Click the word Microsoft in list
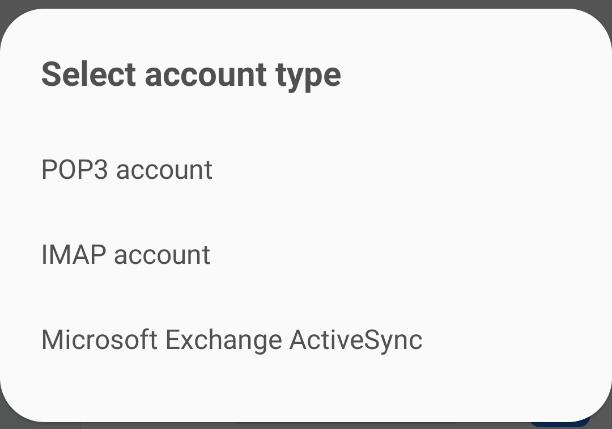This screenshot has width=612, height=429. pyautogui.click(x=99, y=340)
